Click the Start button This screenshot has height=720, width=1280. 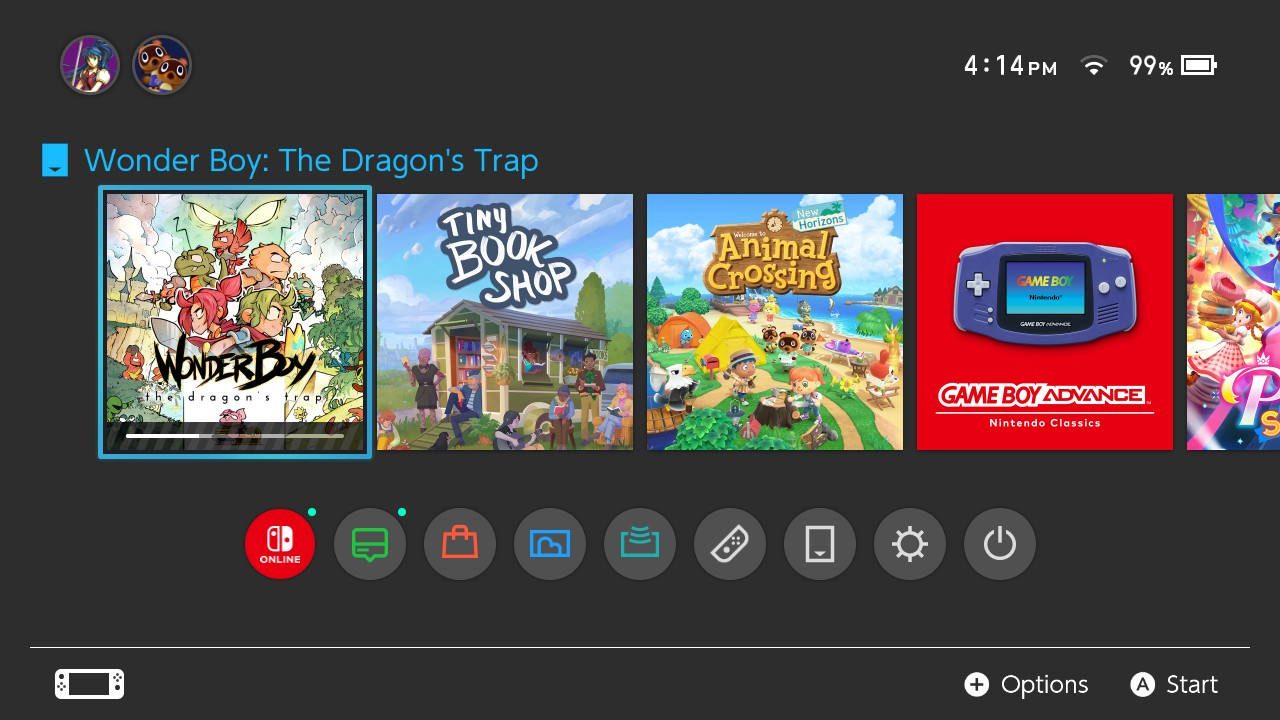tap(1174, 684)
